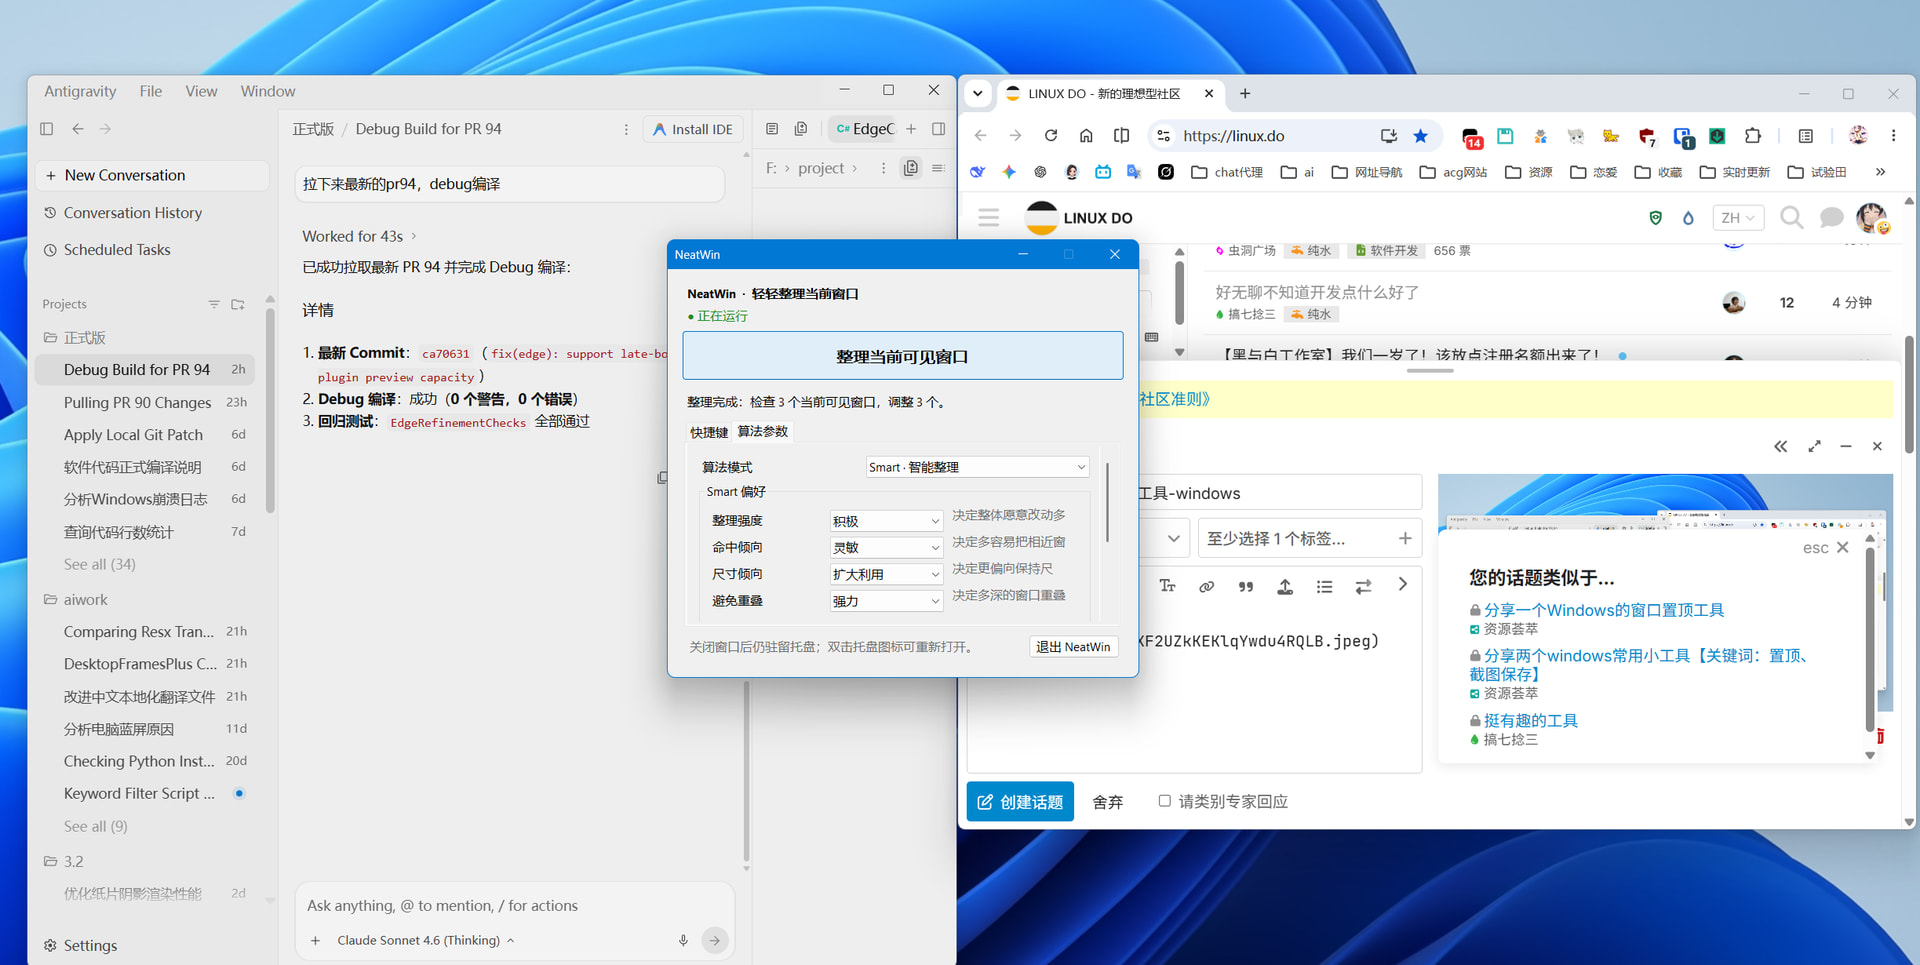Image resolution: width=1920 pixels, height=965 pixels.
Task: Open the Chrome three-dot menu
Action: tap(1893, 136)
